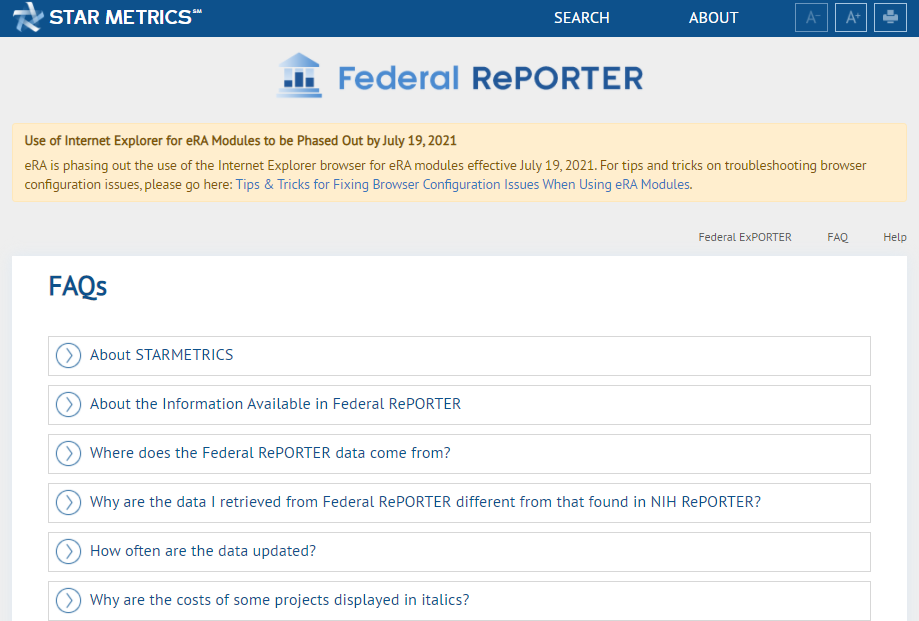Click the FAQs page heading

(x=77, y=286)
